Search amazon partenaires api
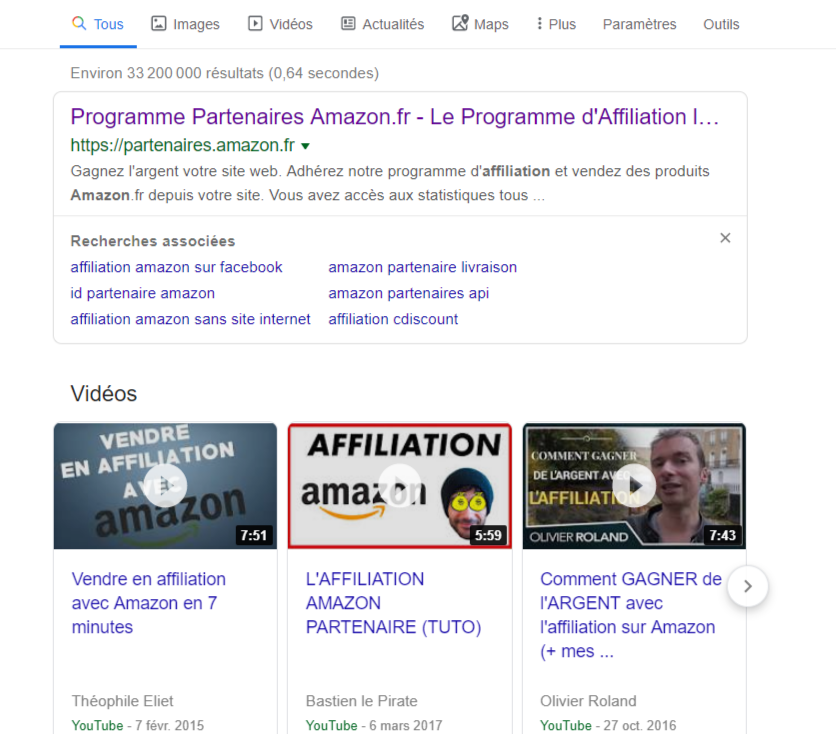 [408, 293]
